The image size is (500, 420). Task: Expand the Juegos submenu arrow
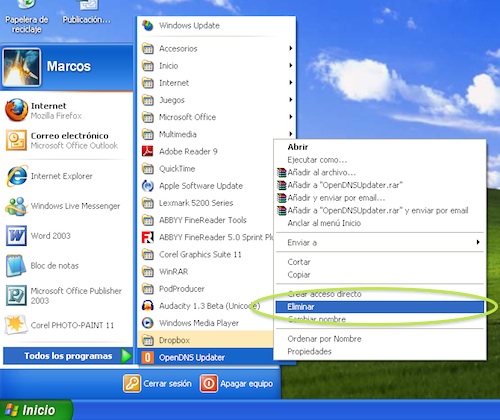(x=291, y=100)
